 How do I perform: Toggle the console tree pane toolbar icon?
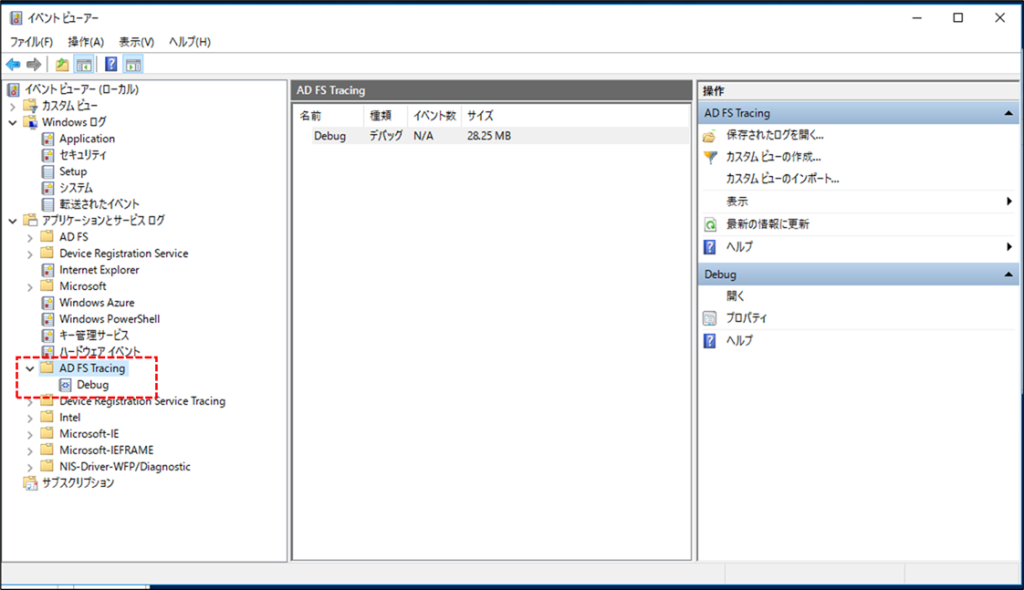[84, 64]
